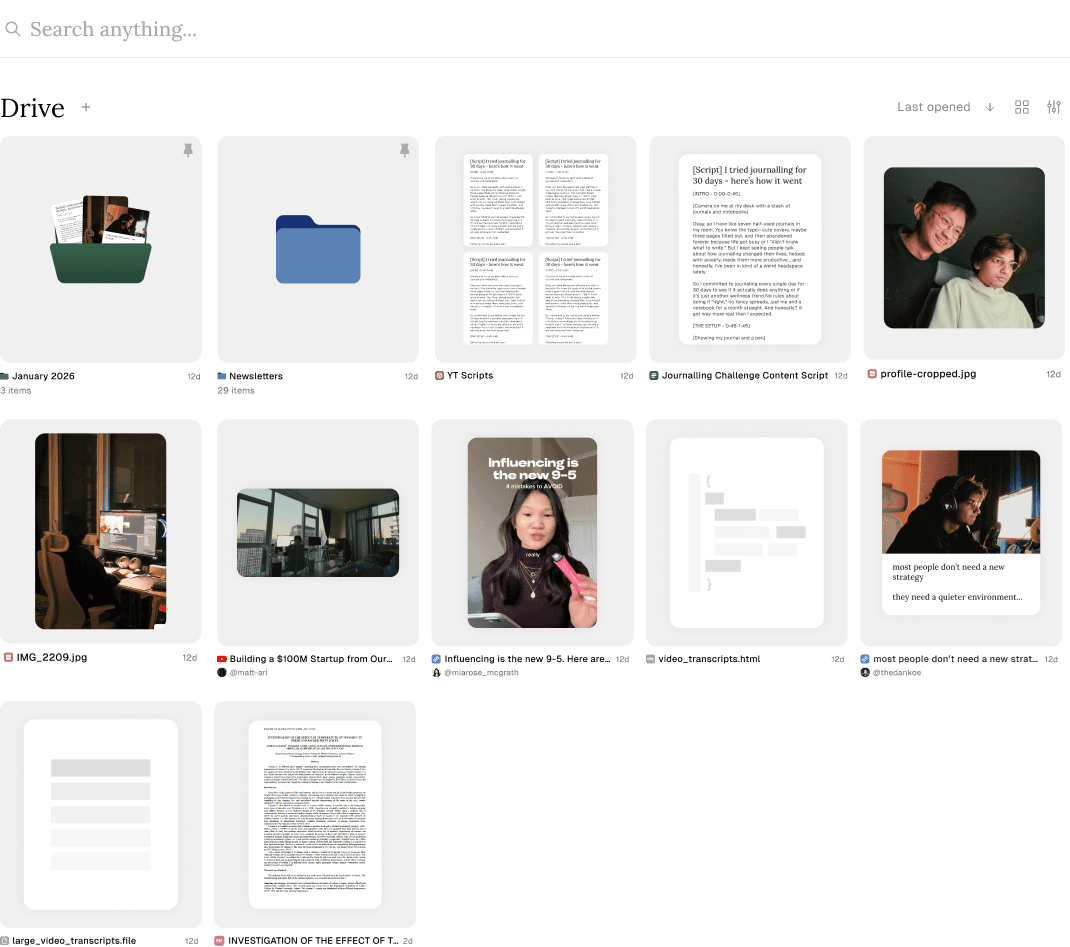
Task: Focus the Search anything field
Action: pyautogui.click(x=535, y=29)
